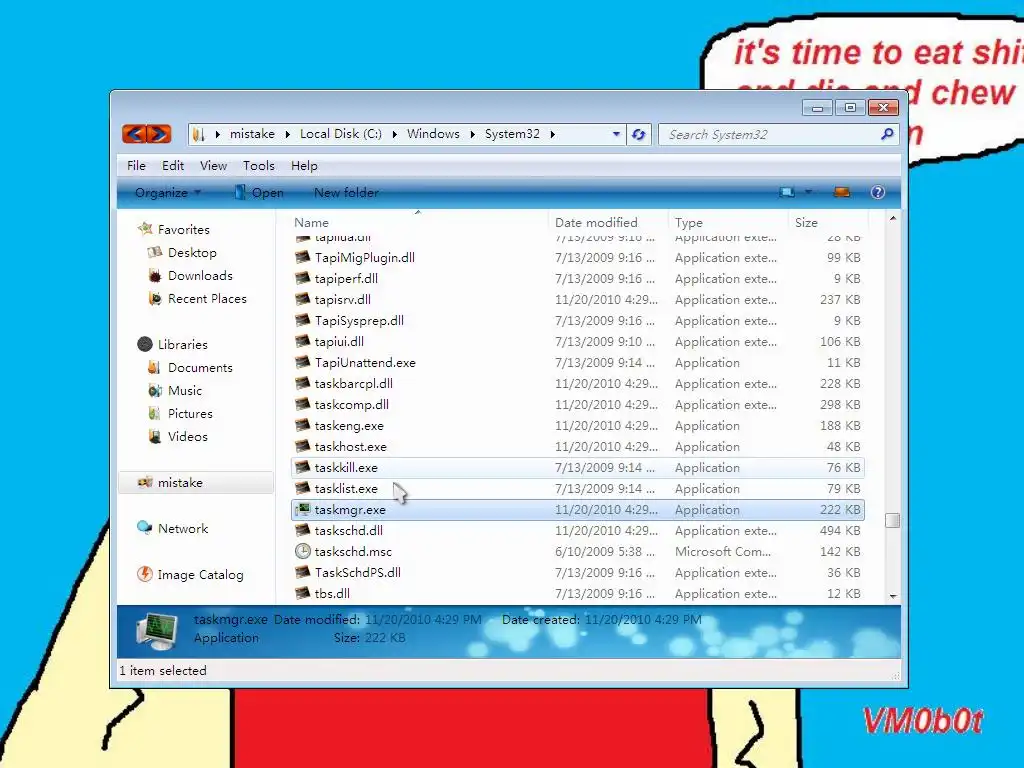Viewport: 1024px width, 768px height.
Task: Click the Back navigation arrow
Action: coord(135,134)
